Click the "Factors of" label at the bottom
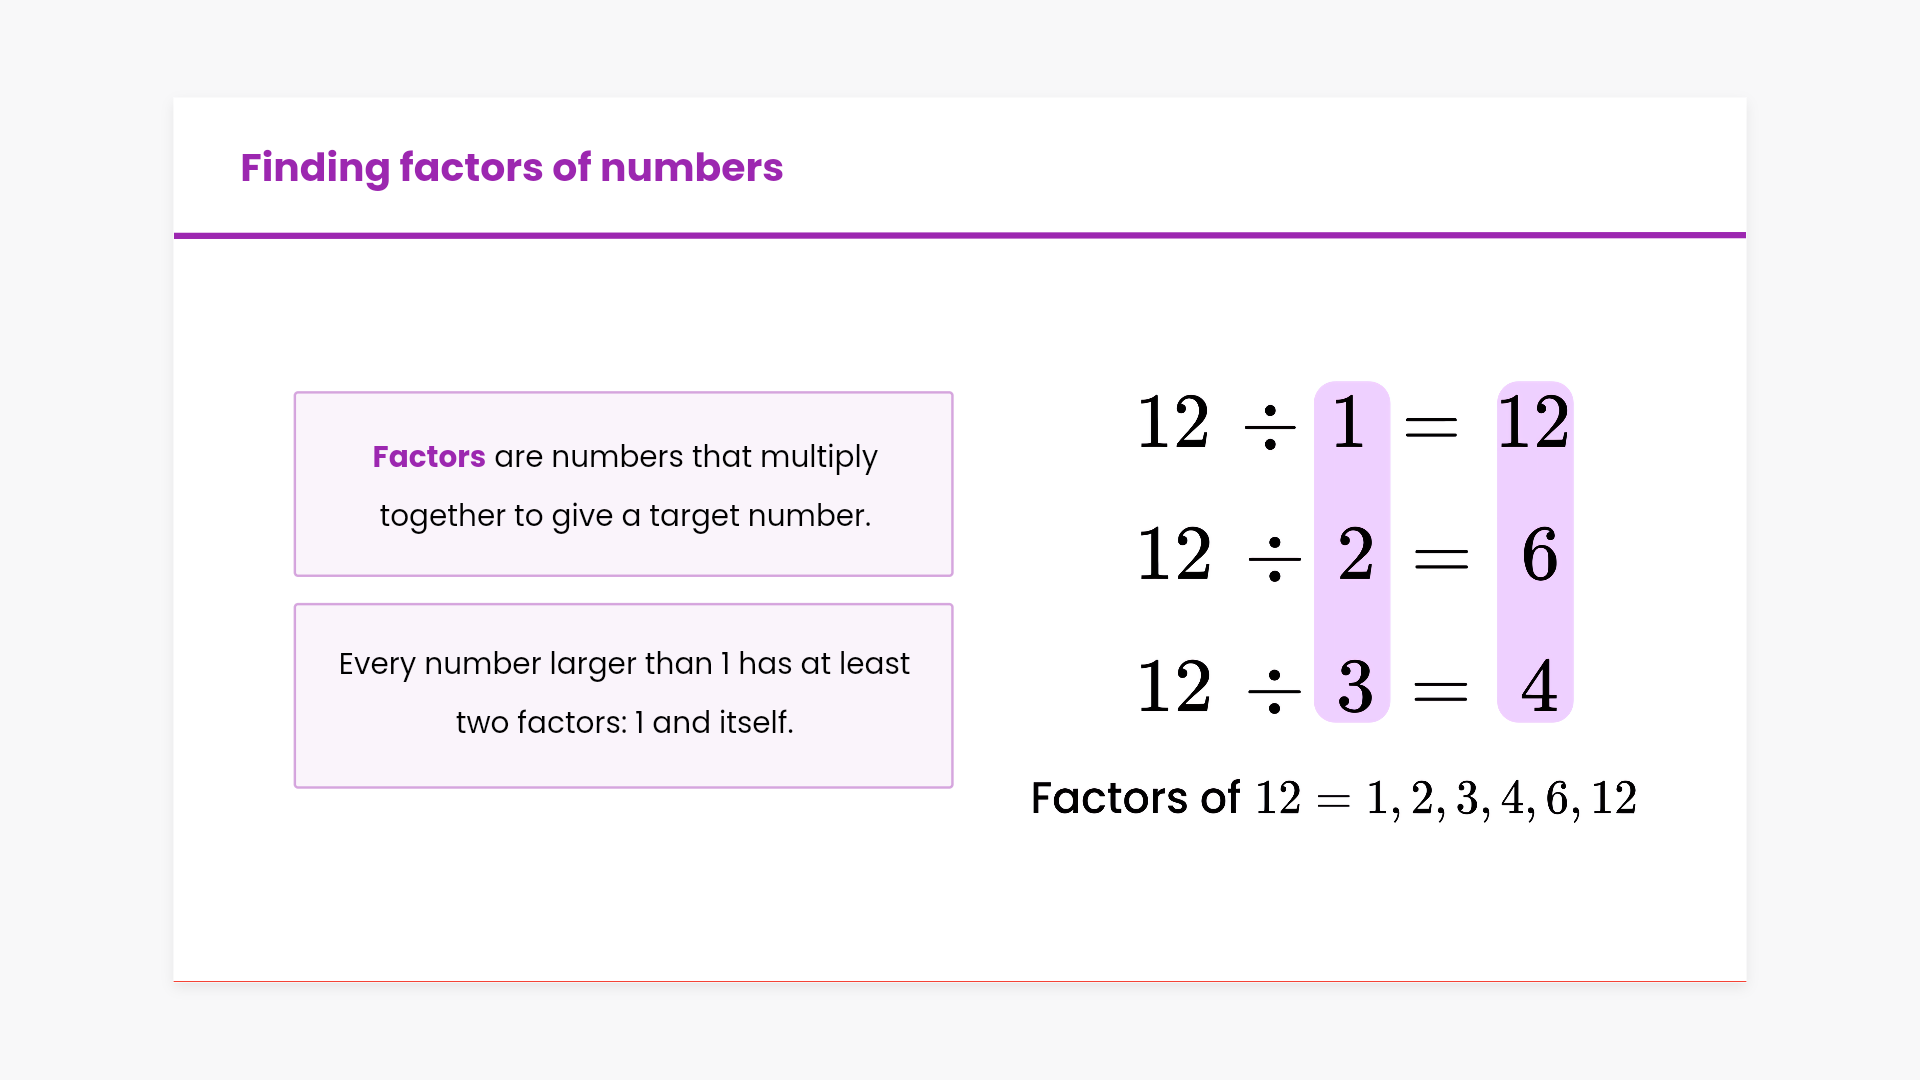This screenshot has width=1920, height=1080. point(1135,798)
